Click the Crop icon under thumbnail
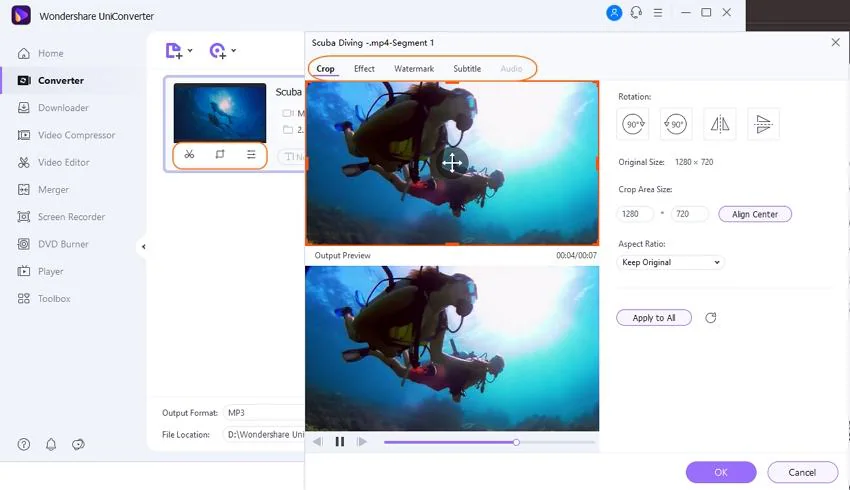Image resolution: width=850 pixels, height=490 pixels. click(220, 154)
